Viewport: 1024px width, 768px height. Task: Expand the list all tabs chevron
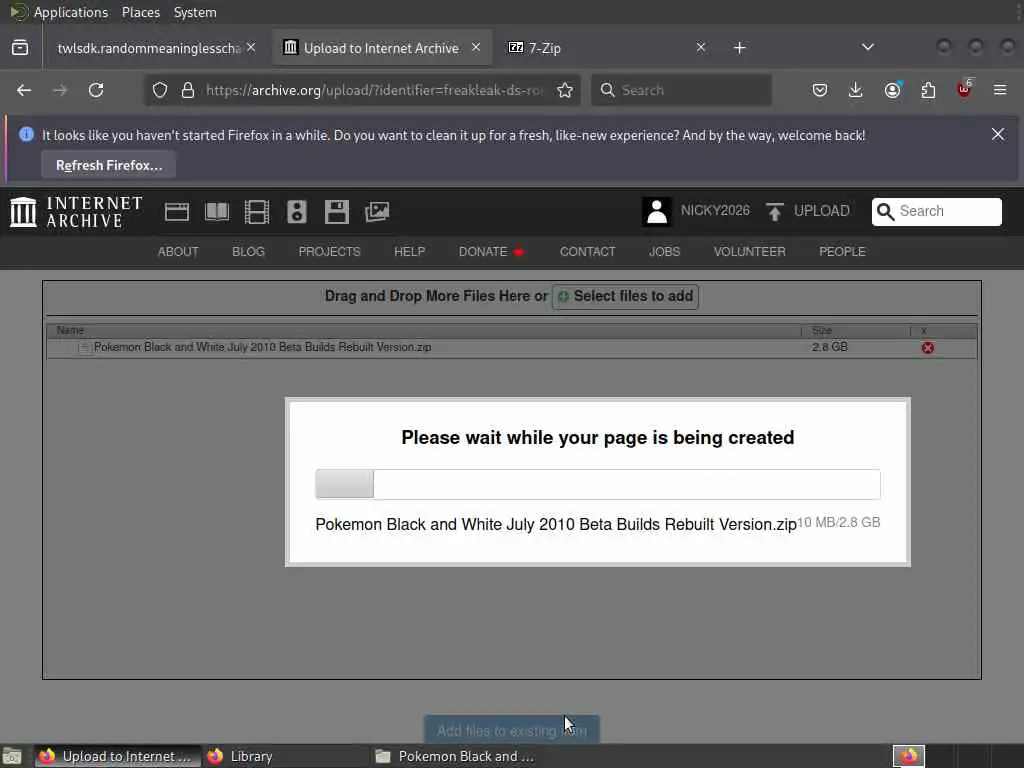click(867, 47)
